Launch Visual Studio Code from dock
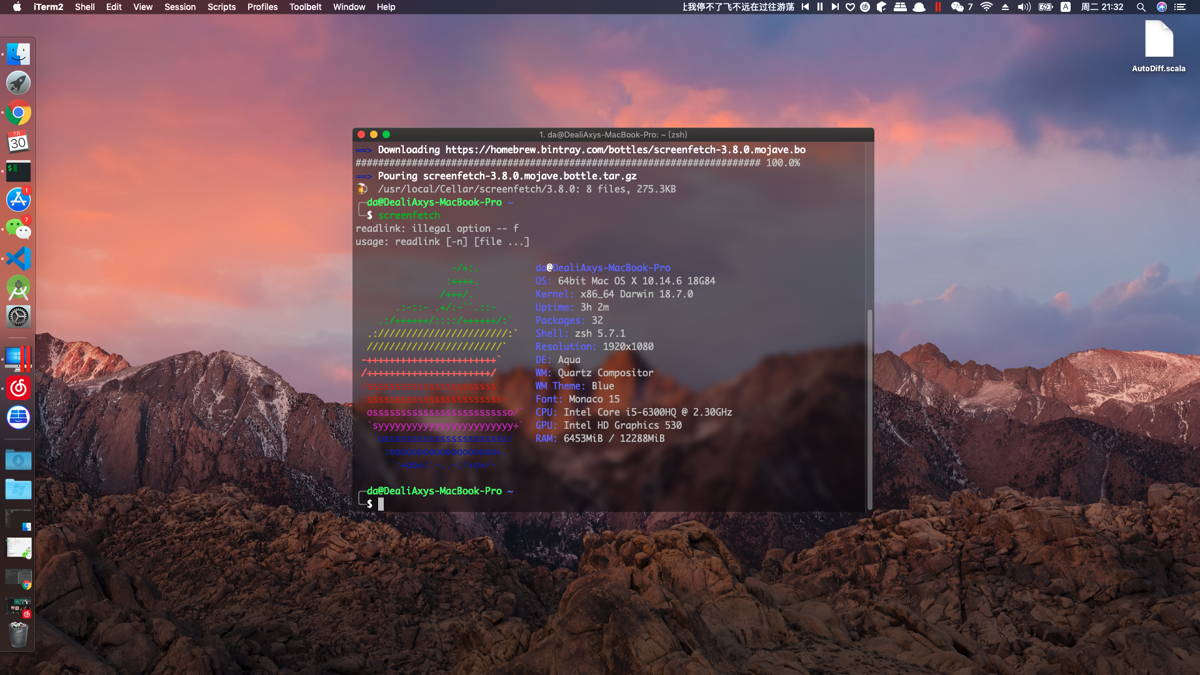The width and height of the screenshot is (1200, 675). pyautogui.click(x=18, y=259)
